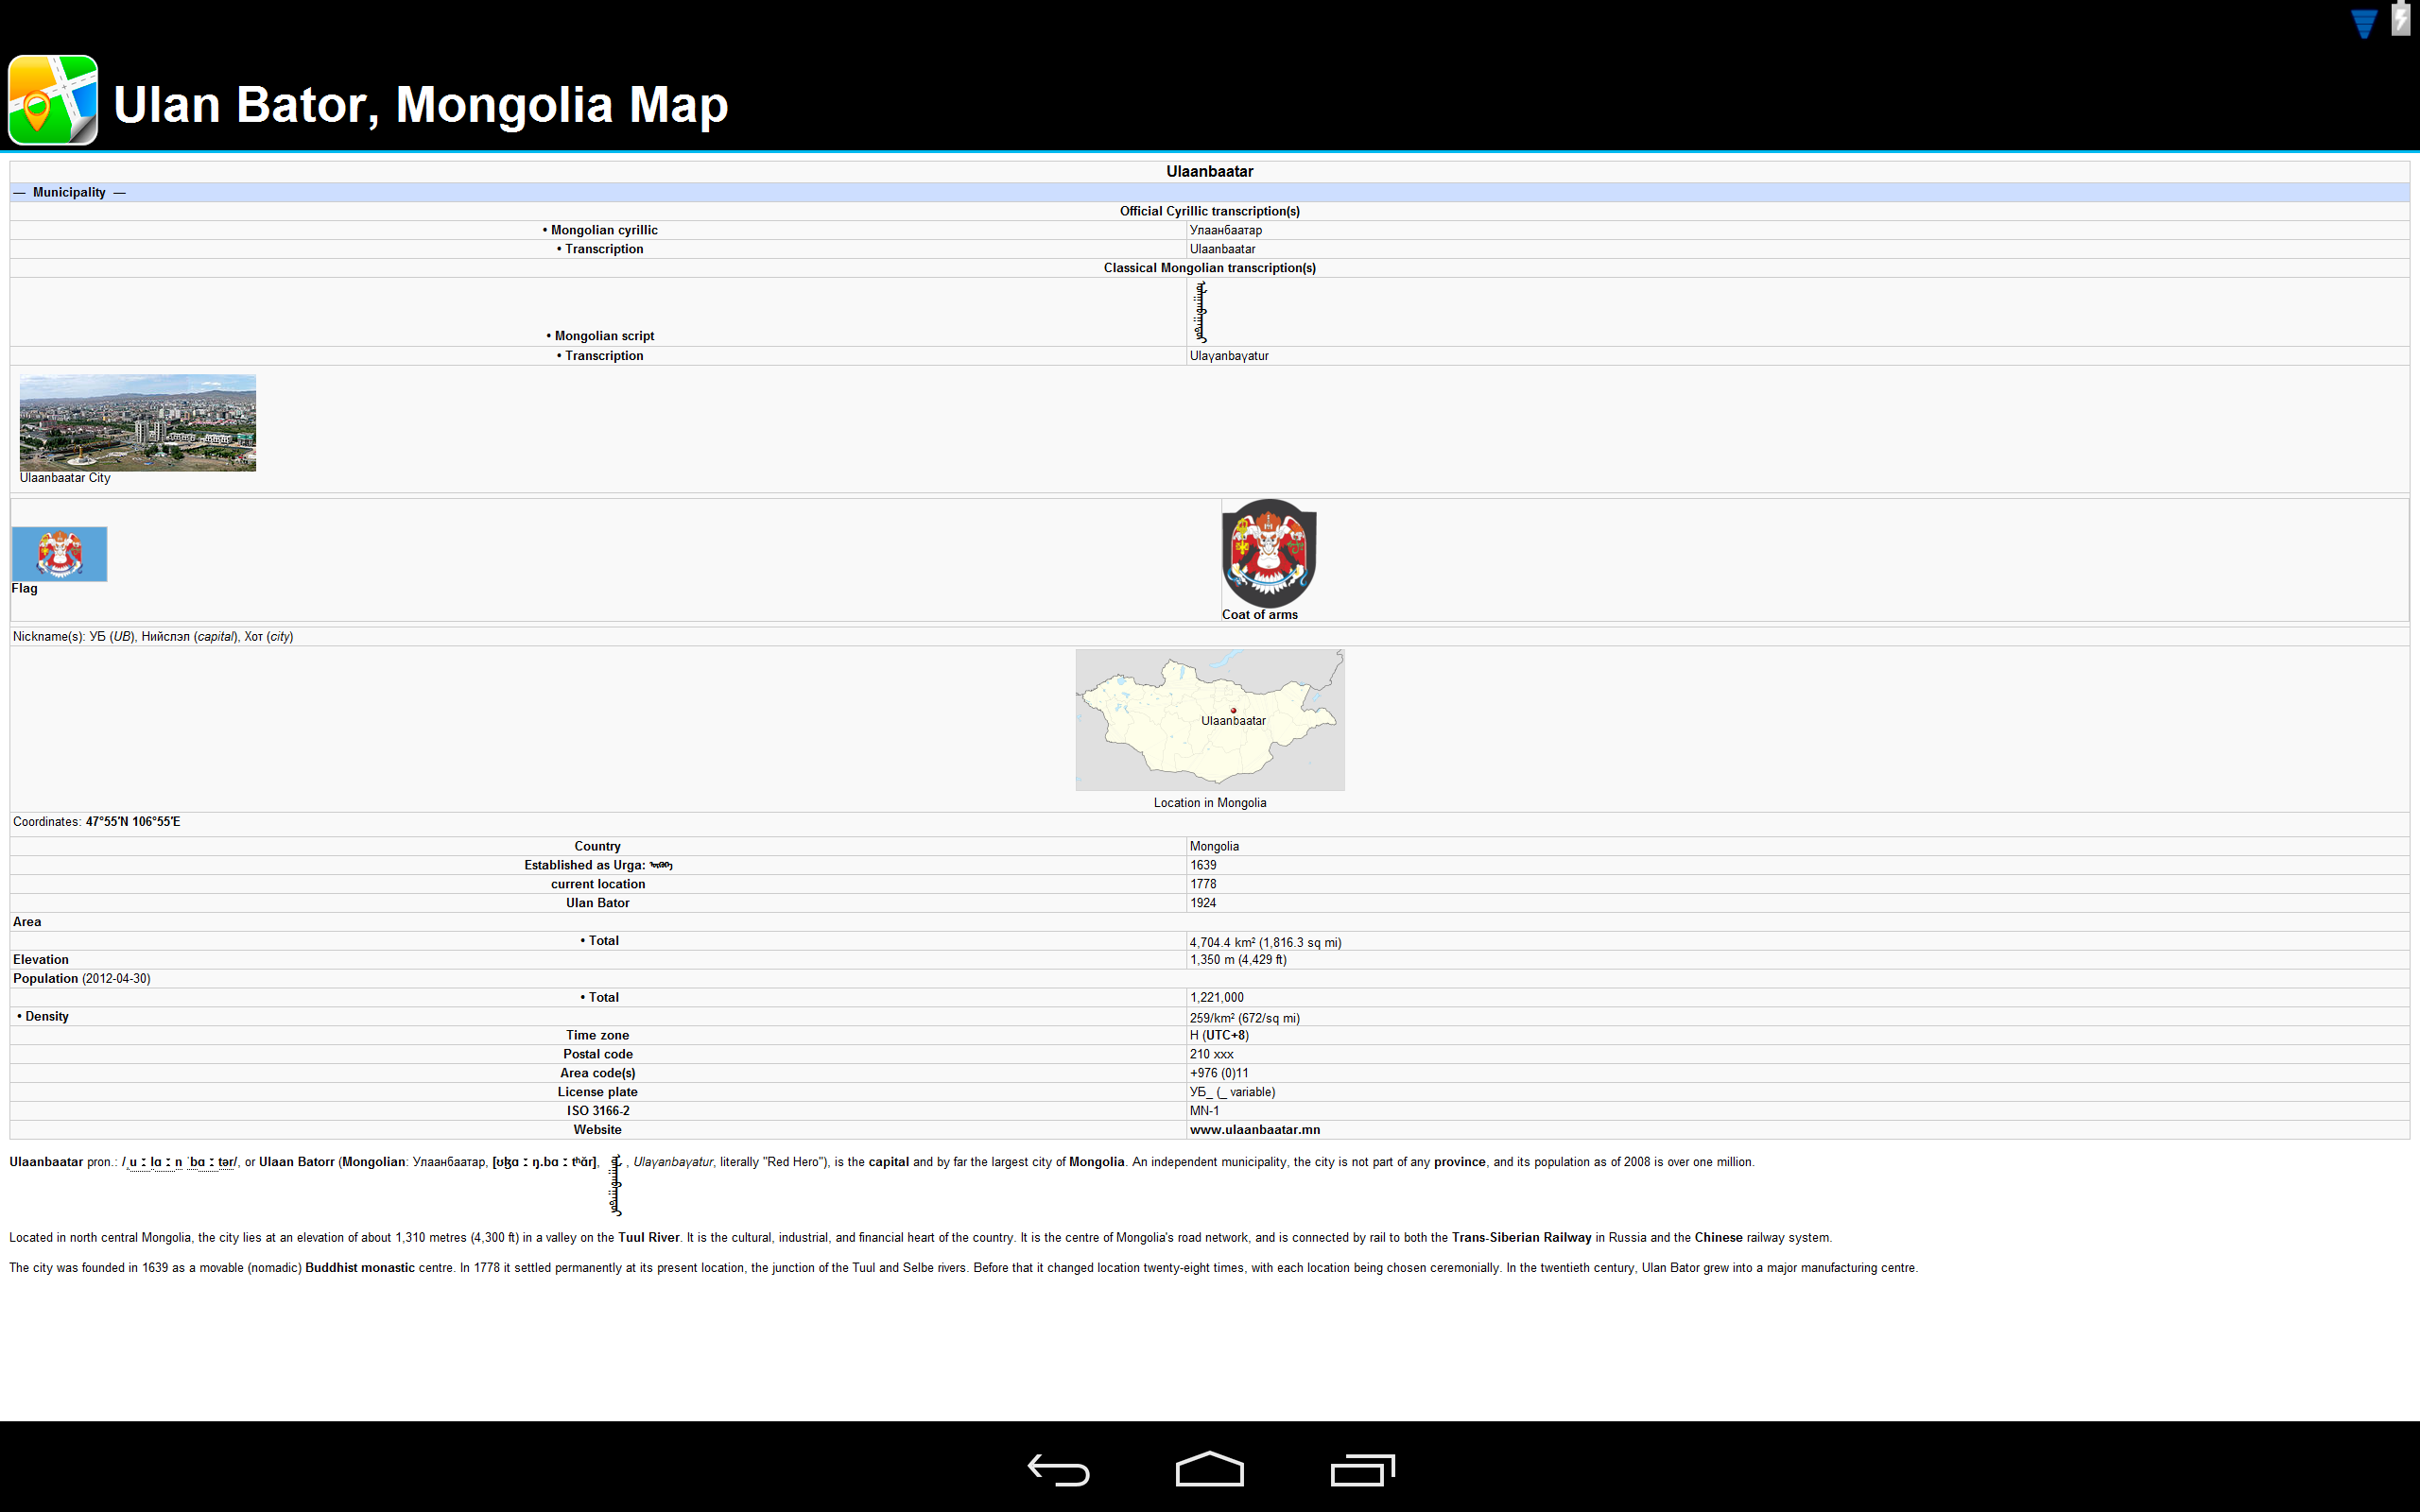Tap the Ulaanbaatar flag image
The height and width of the screenshot is (1512, 2420).
59,554
